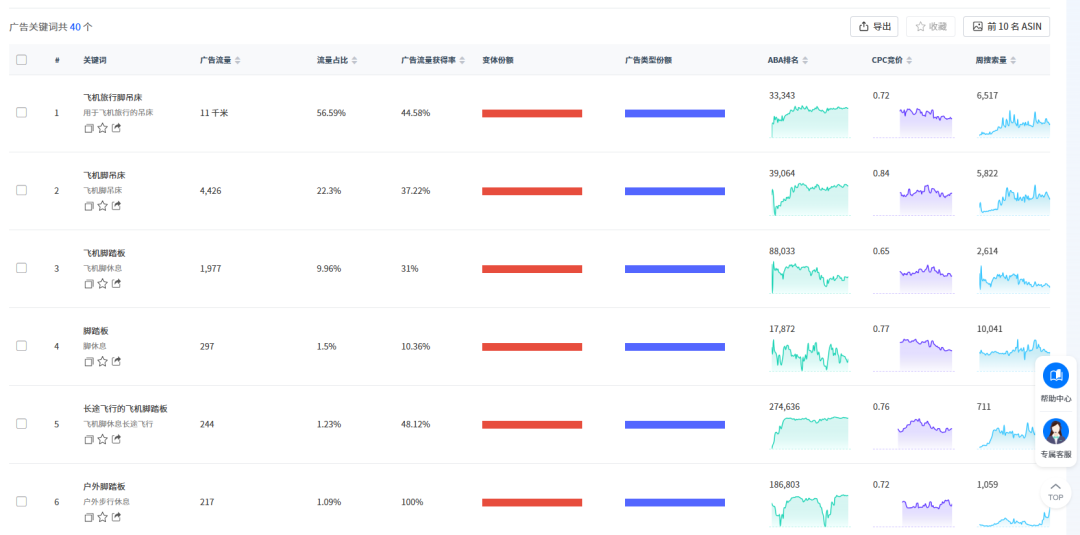This screenshot has width=1080, height=535.
Task: Copy keyword 飞机旅行脚吊床 using its copy icon
Action: coord(89,128)
